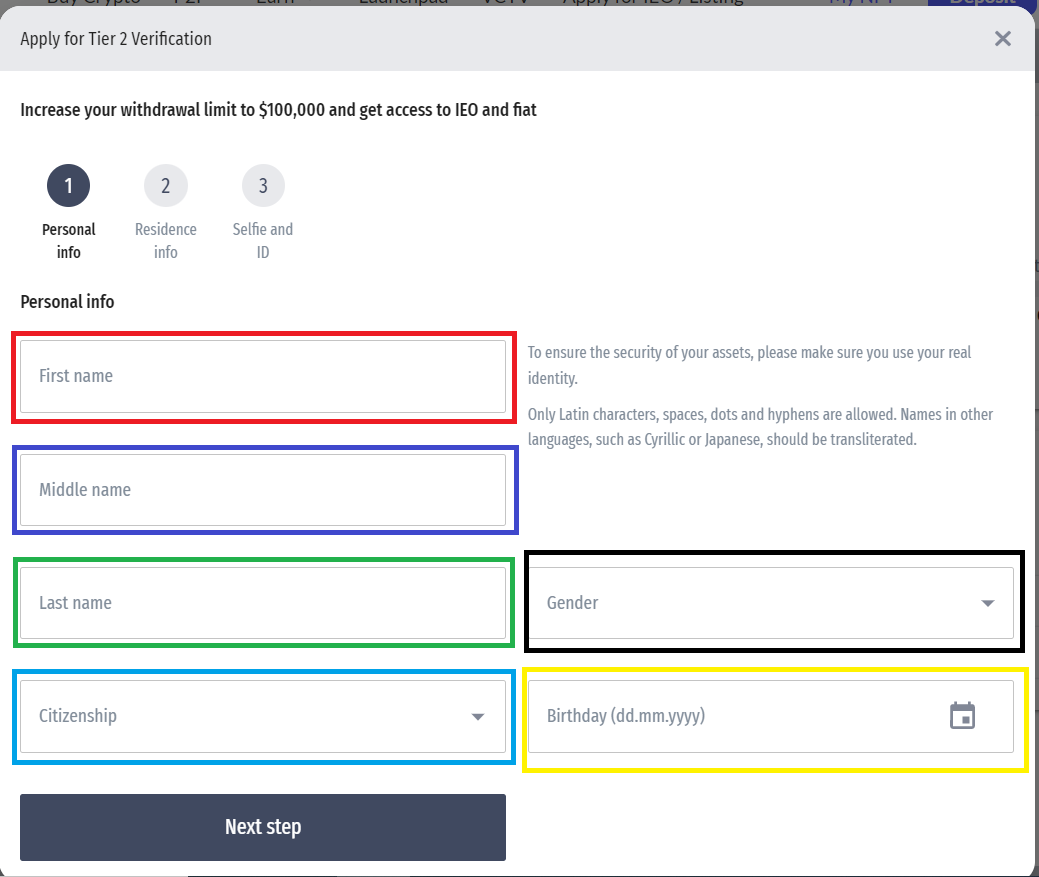This screenshot has height=877, width=1039.
Task: Focus the First name field
Action: (x=262, y=376)
